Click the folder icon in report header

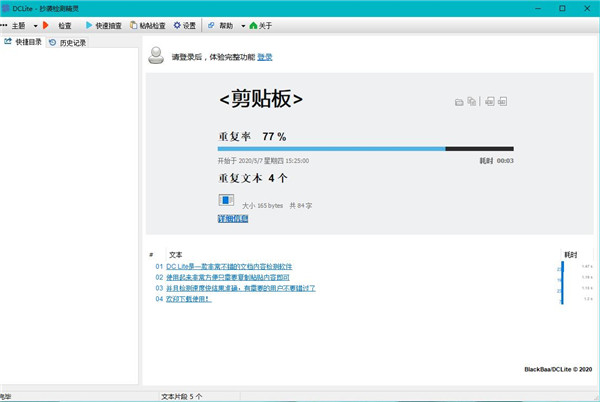(459, 102)
